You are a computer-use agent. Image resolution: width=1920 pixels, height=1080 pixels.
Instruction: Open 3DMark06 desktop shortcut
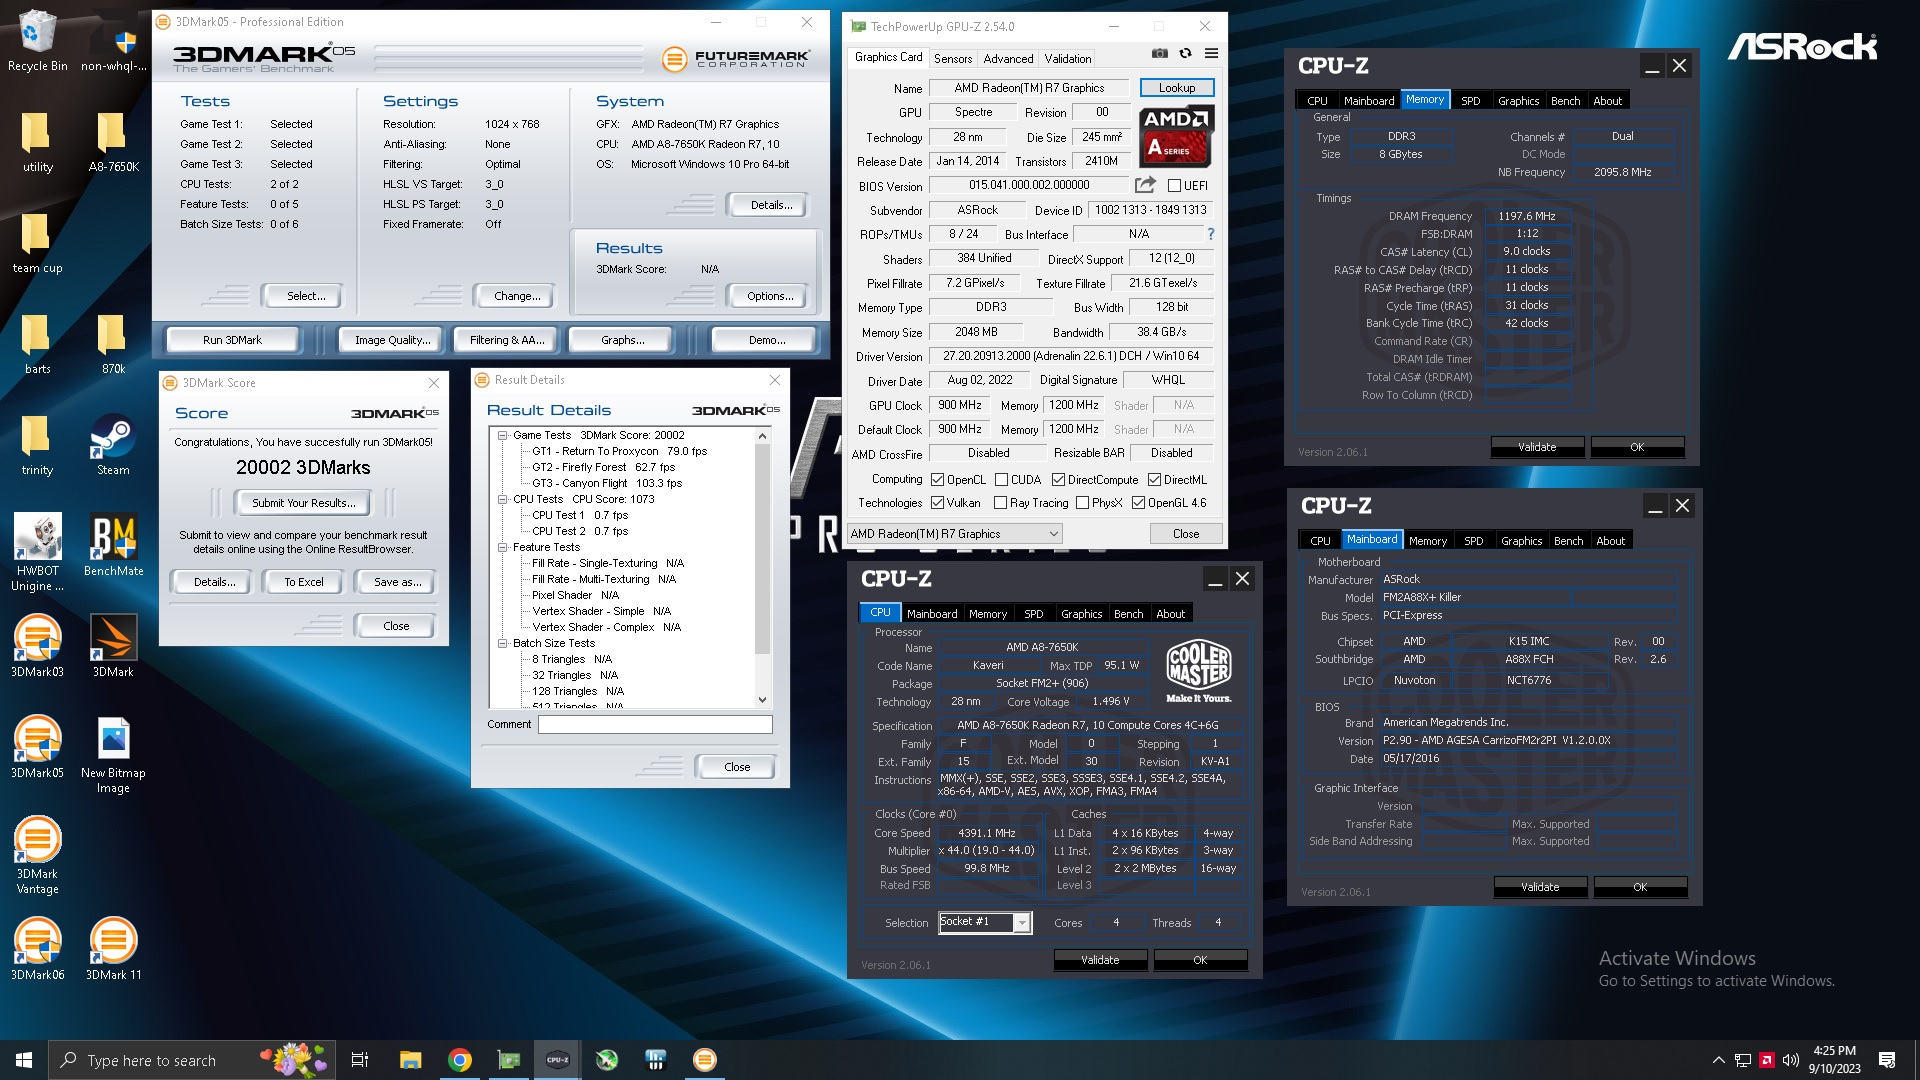[37, 949]
